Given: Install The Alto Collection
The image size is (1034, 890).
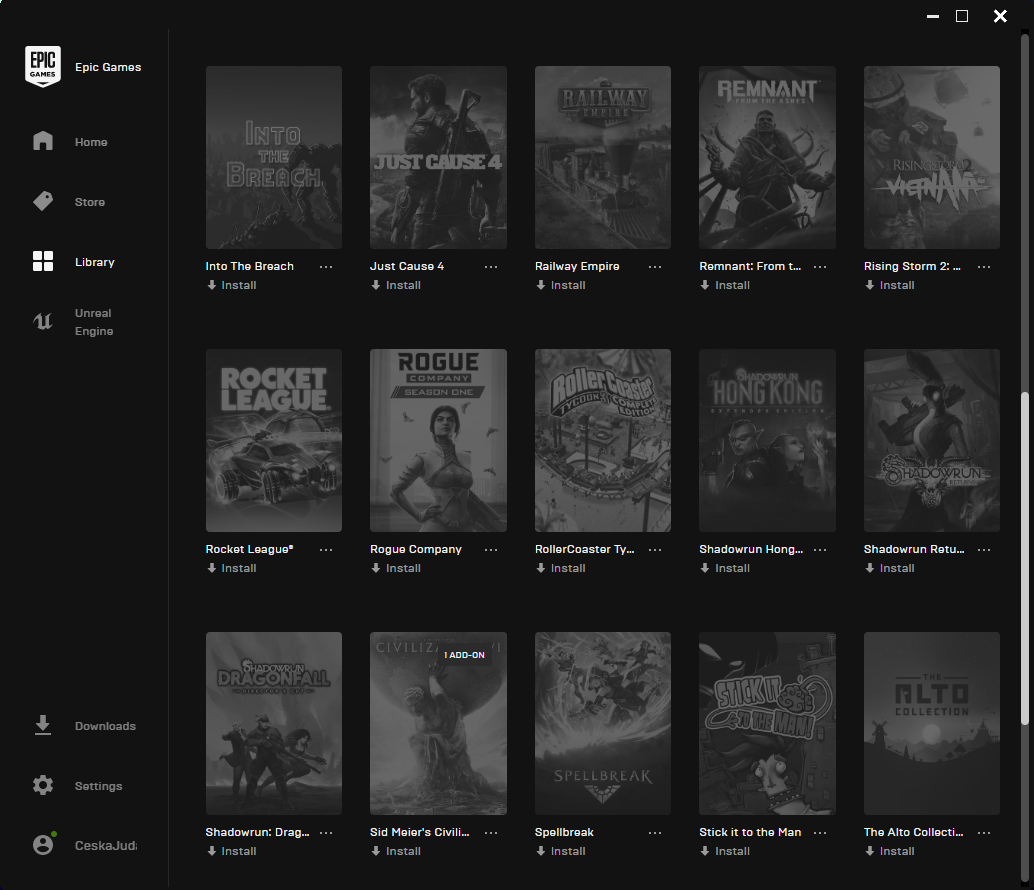Looking at the screenshot, I should tap(890, 851).
